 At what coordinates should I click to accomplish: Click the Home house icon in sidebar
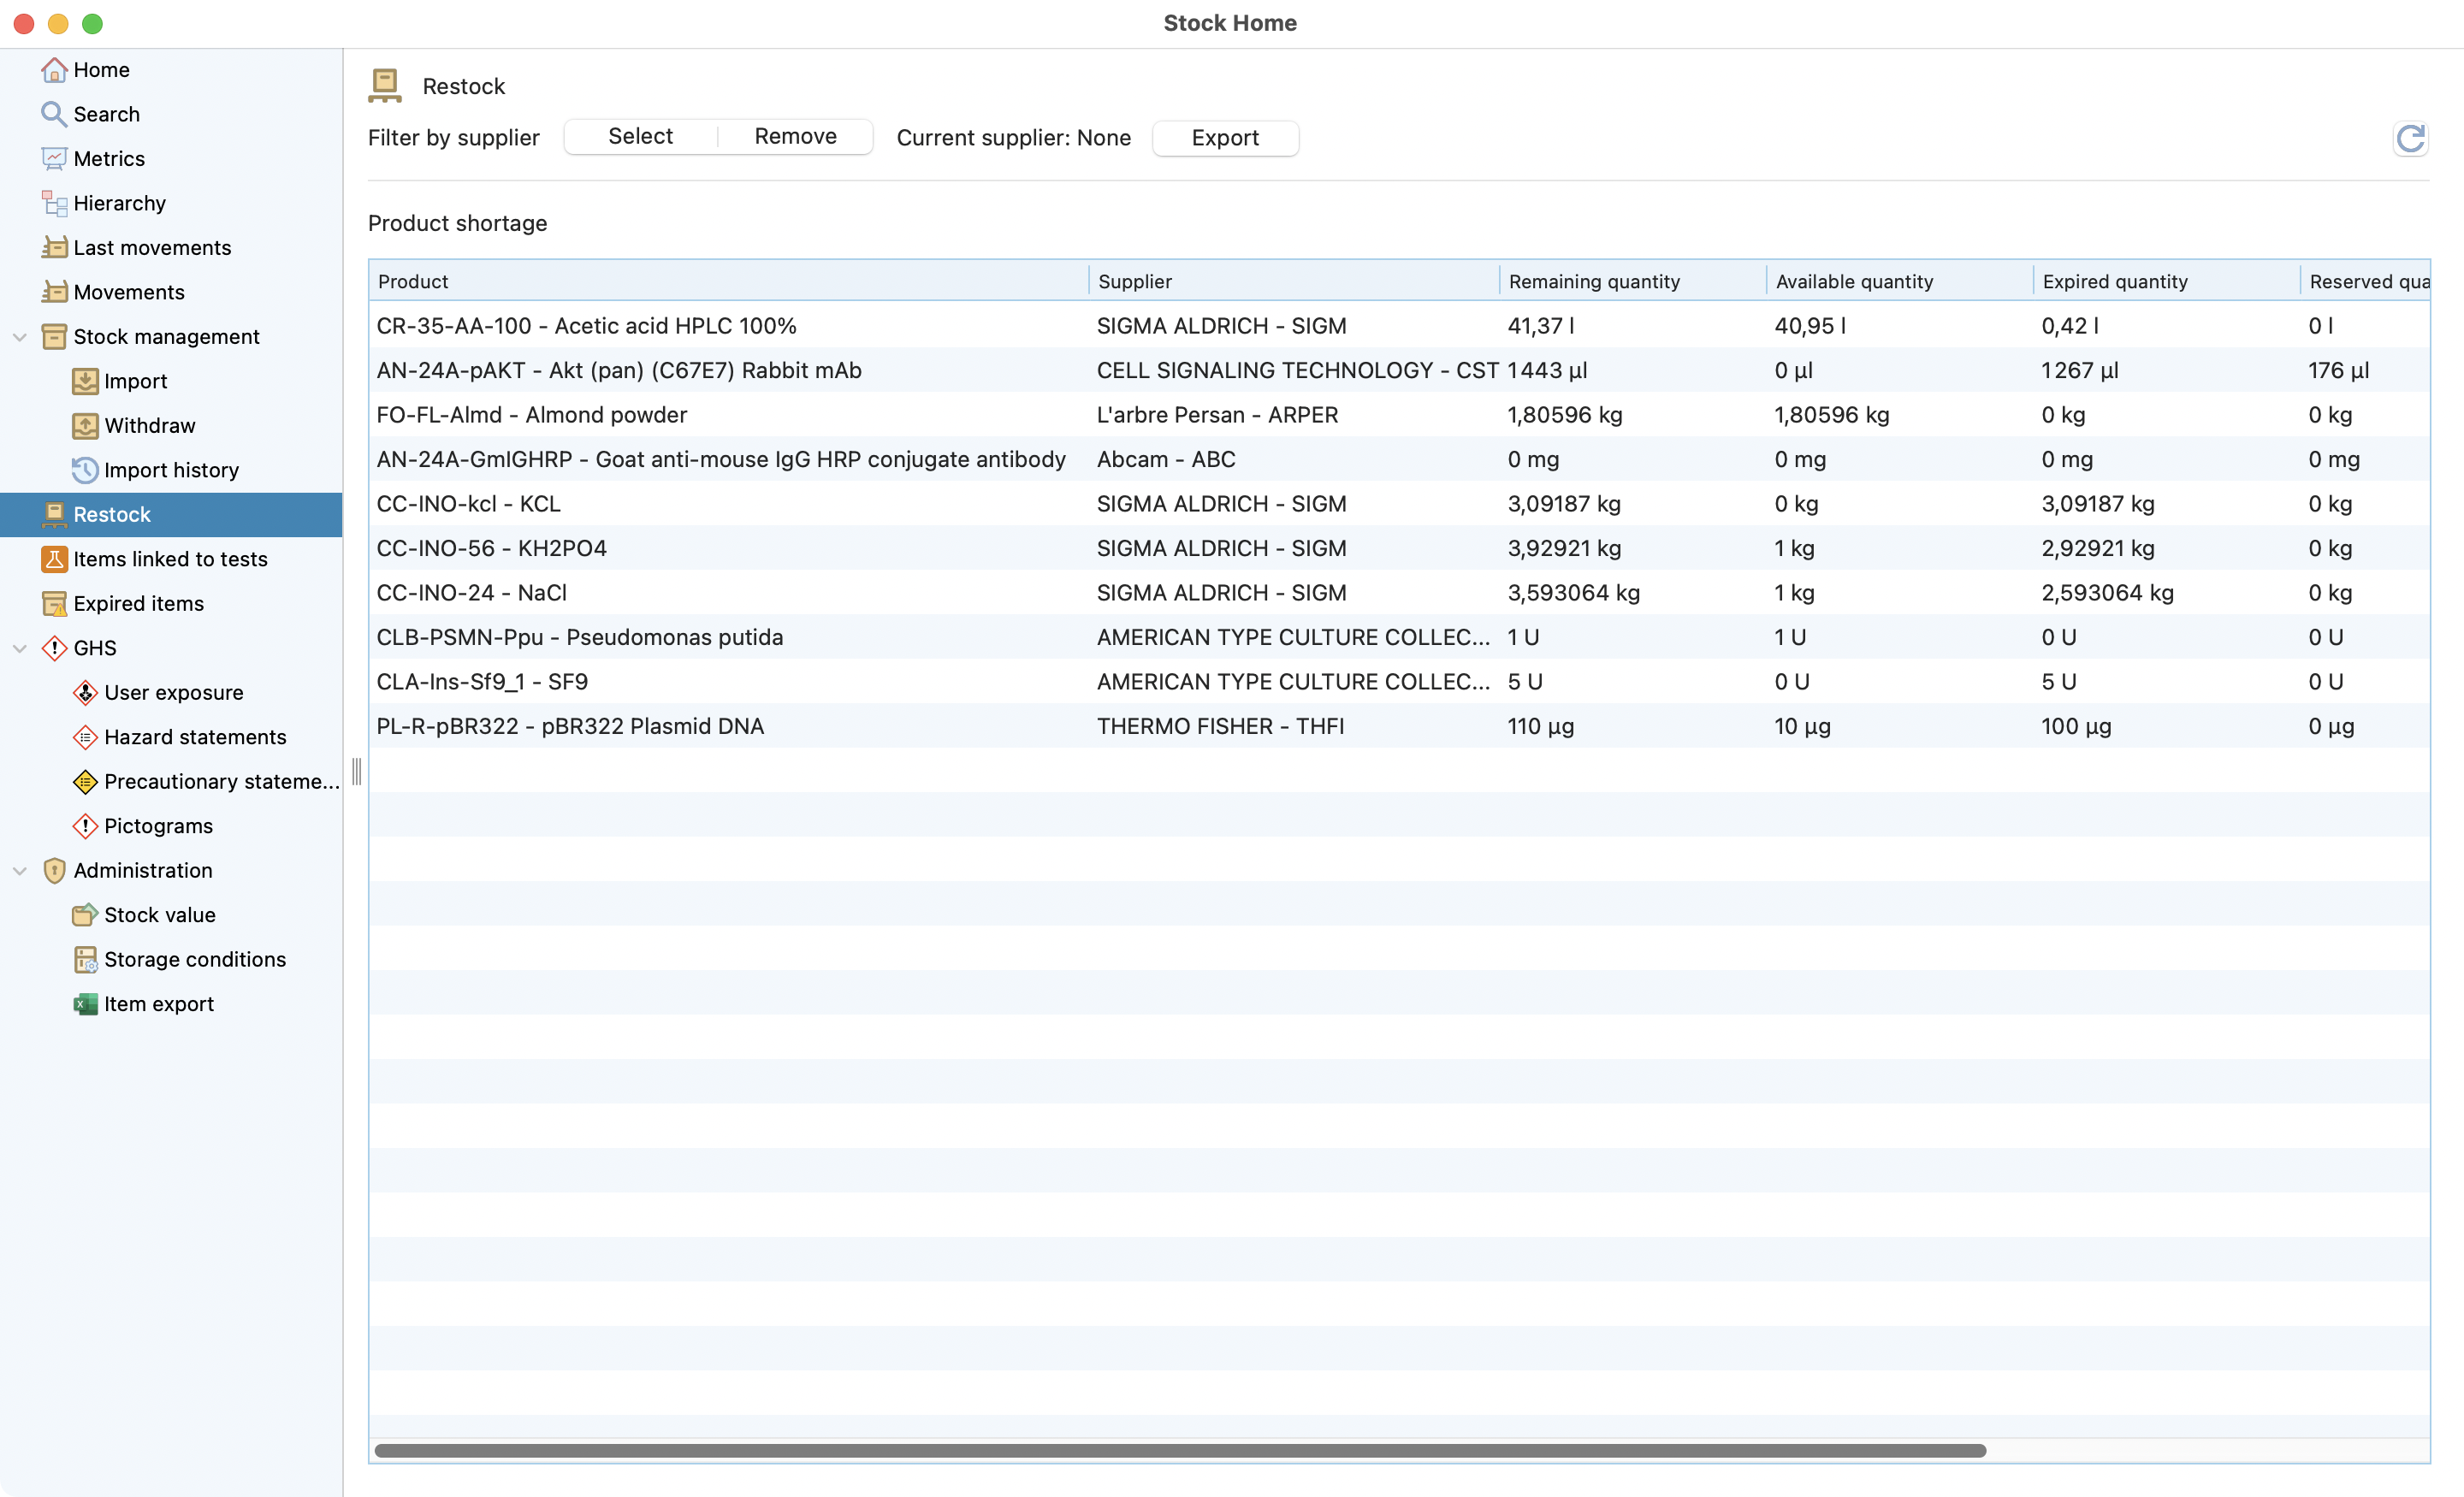point(54,70)
